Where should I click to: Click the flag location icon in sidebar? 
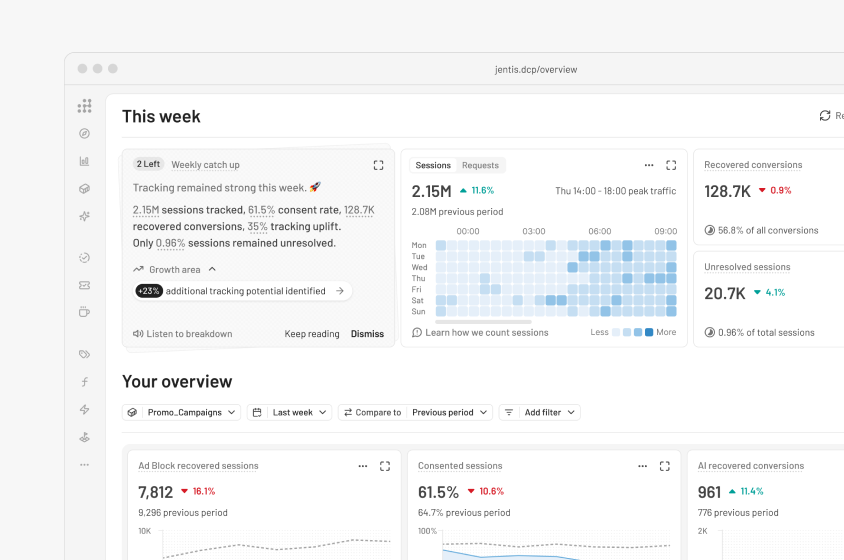pos(85,437)
